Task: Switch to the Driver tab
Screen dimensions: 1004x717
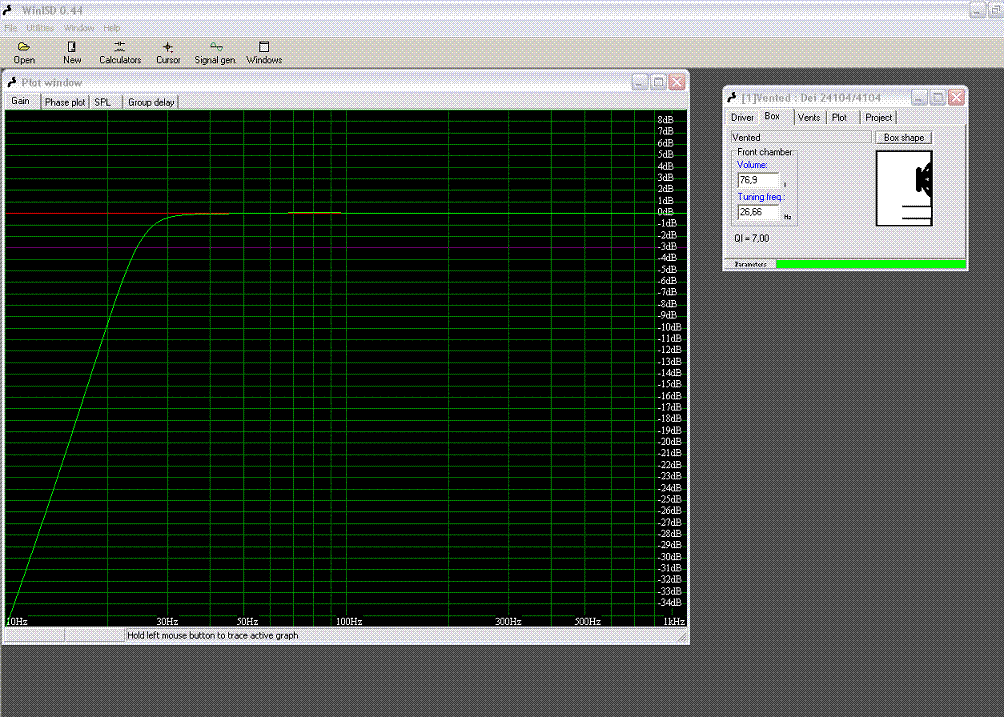Action: pos(742,117)
